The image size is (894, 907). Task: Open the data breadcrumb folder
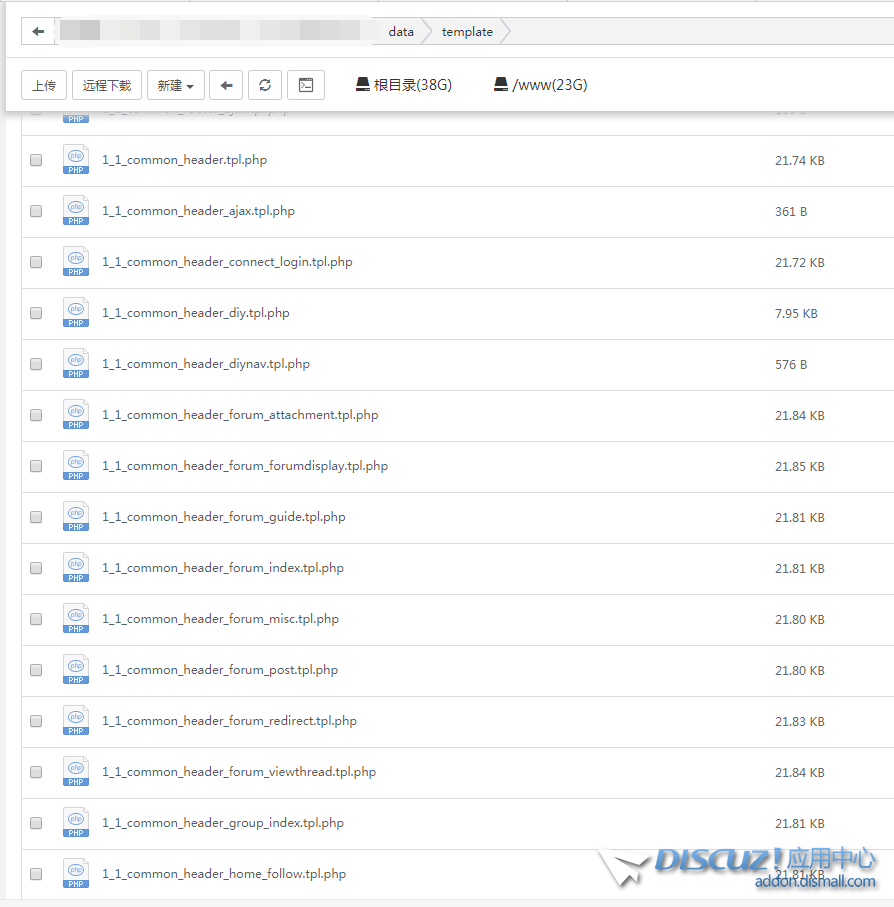click(401, 32)
